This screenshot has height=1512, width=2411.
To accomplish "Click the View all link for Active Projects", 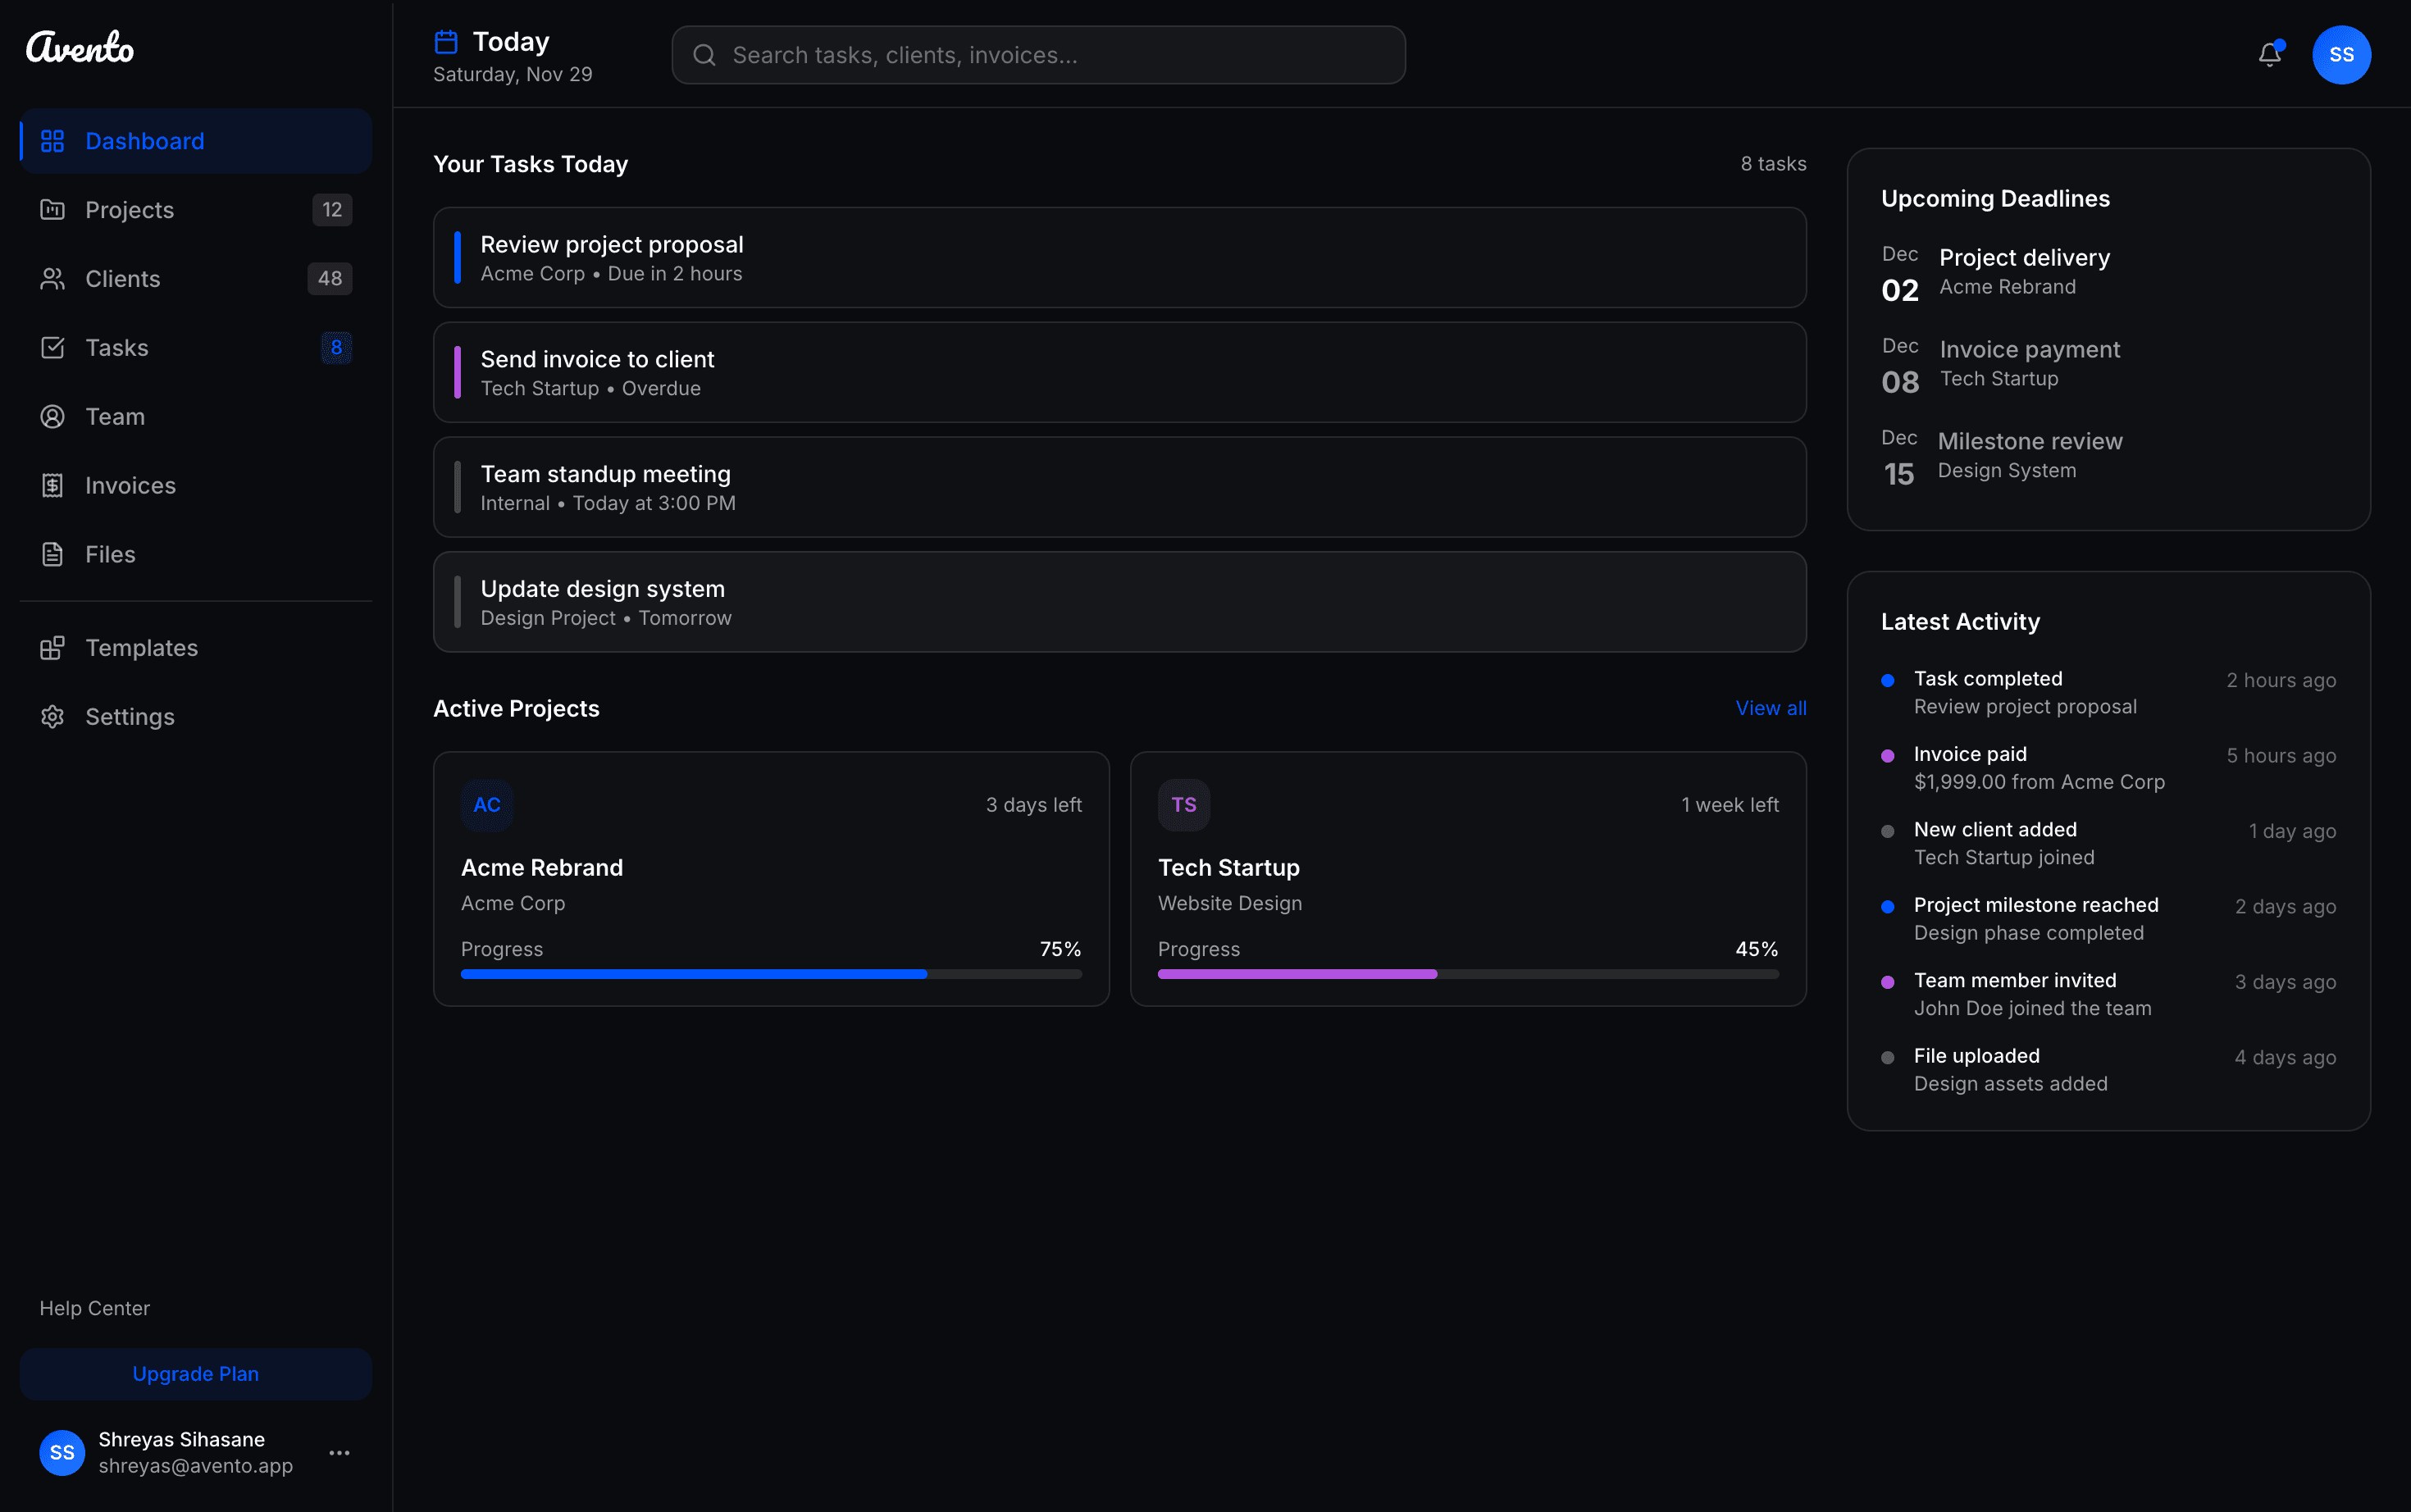I will pos(1770,708).
